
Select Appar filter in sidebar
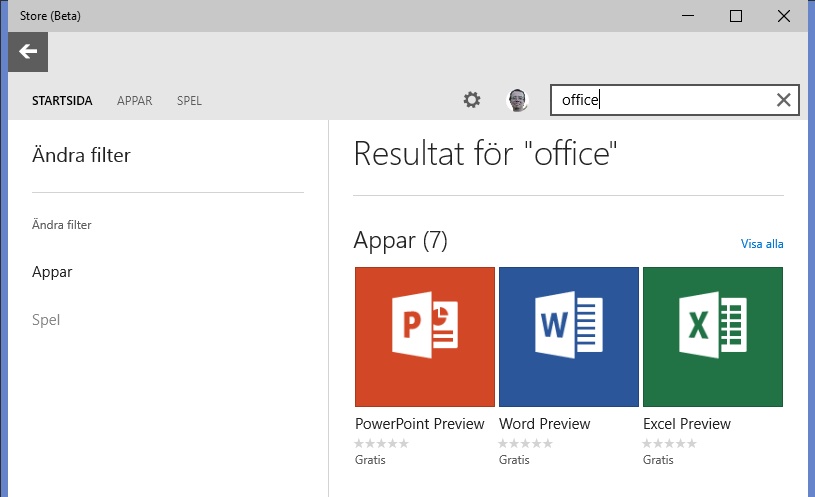point(52,272)
